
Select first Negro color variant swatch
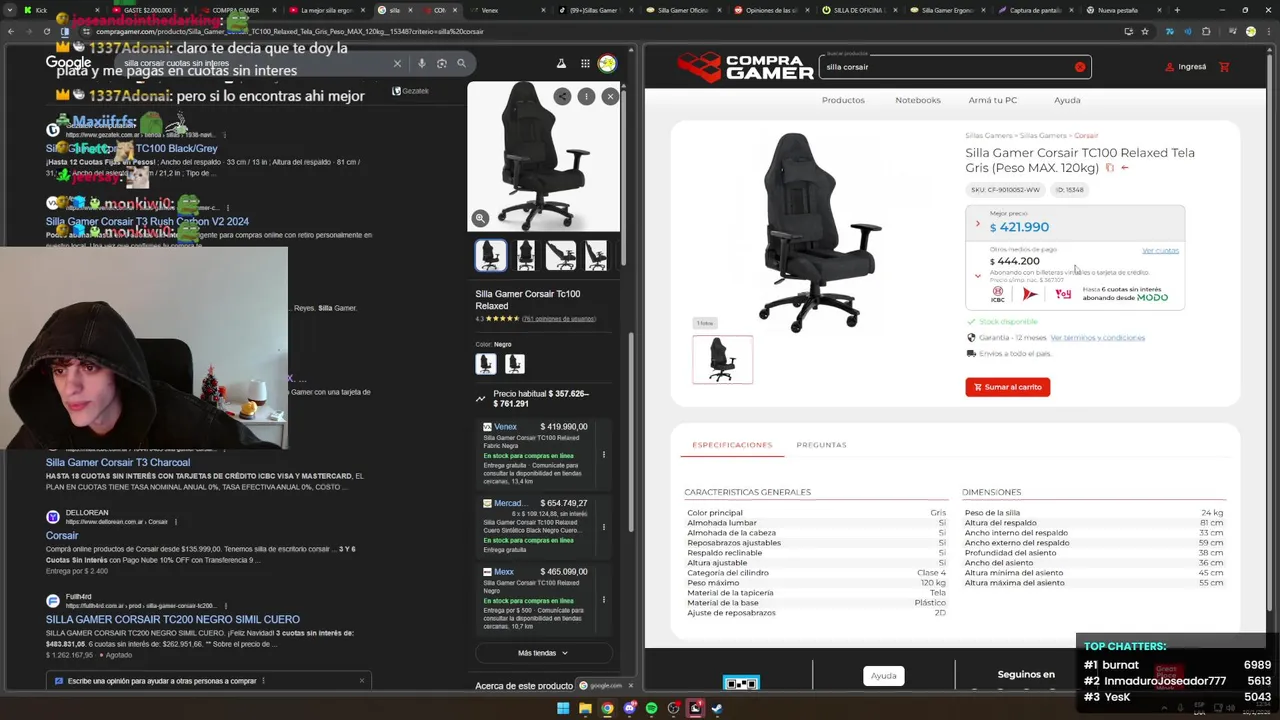click(486, 364)
